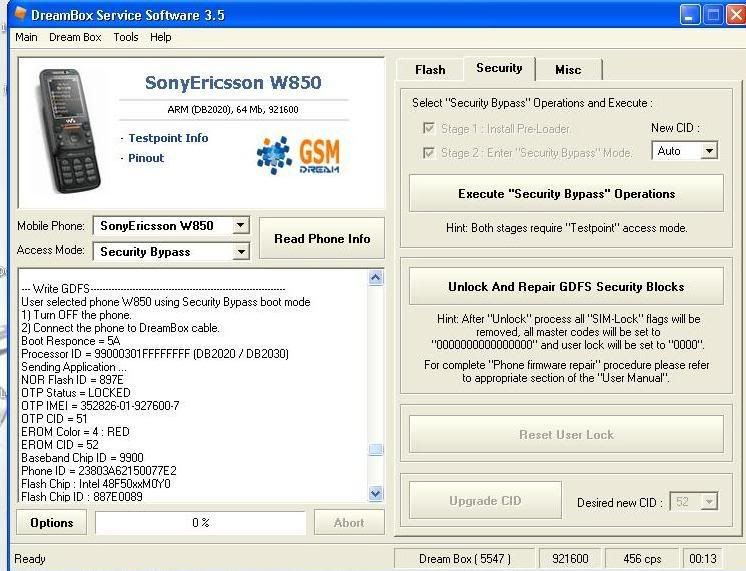This screenshot has height=571, width=746.
Task: Click the Ready status bar text
Action: pyautogui.click(x=29, y=559)
